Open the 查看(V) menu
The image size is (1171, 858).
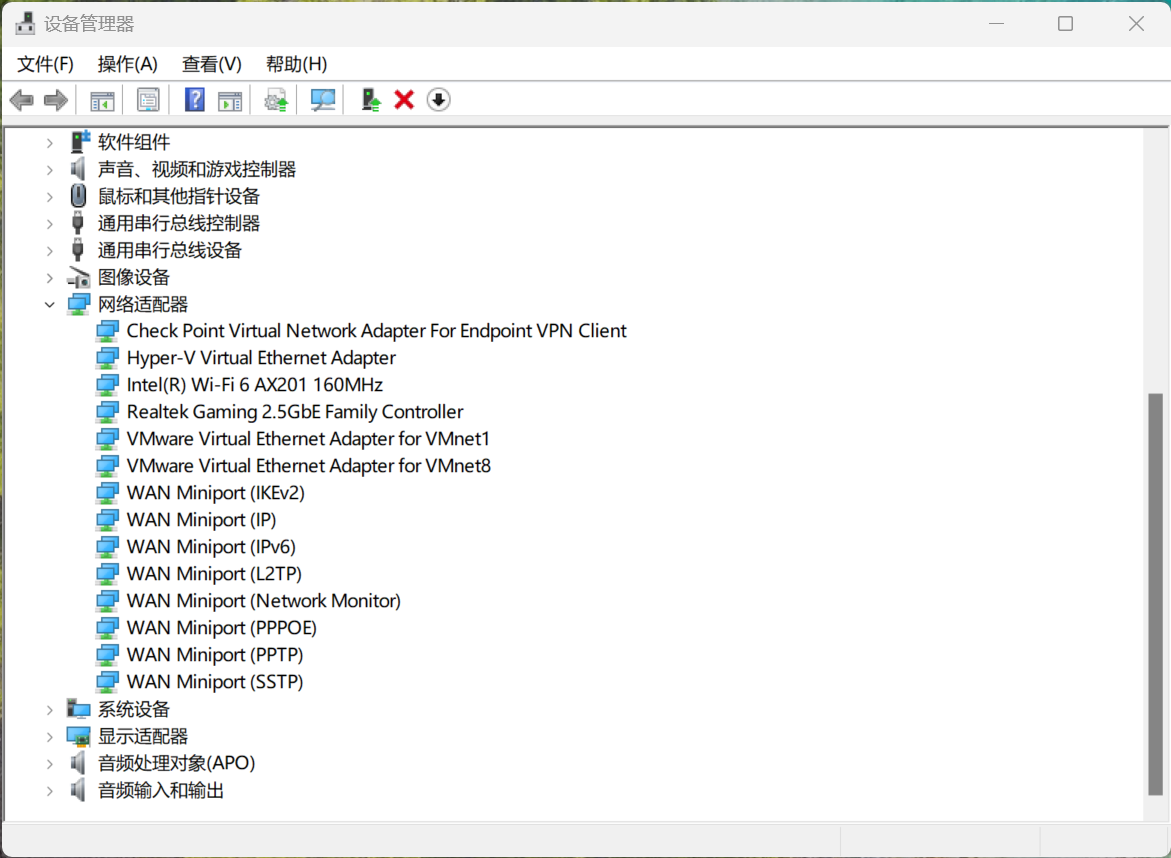tap(212, 64)
